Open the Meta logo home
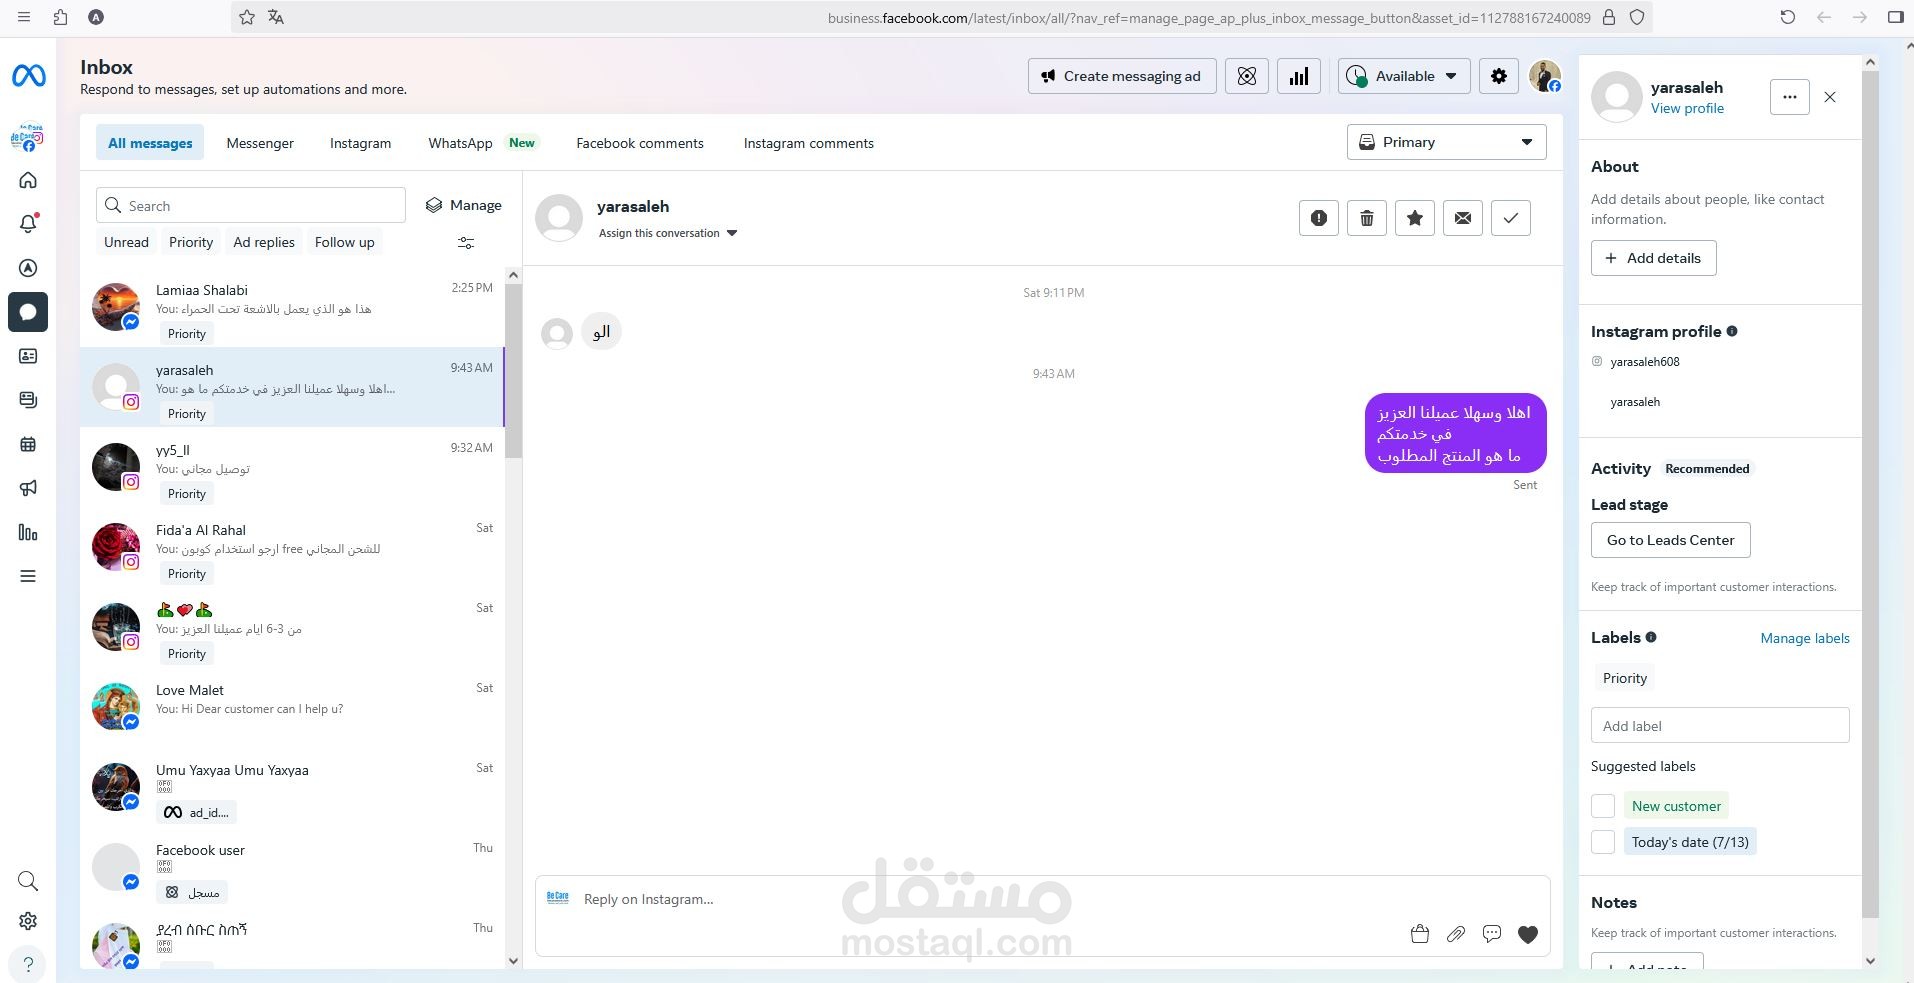1914x983 pixels. 28,75
